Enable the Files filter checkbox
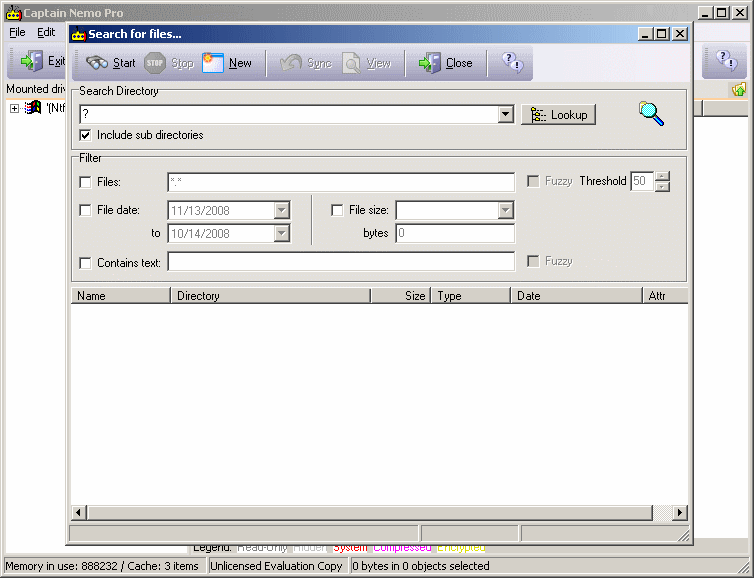Viewport: 754px width, 578px height. click(85, 182)
